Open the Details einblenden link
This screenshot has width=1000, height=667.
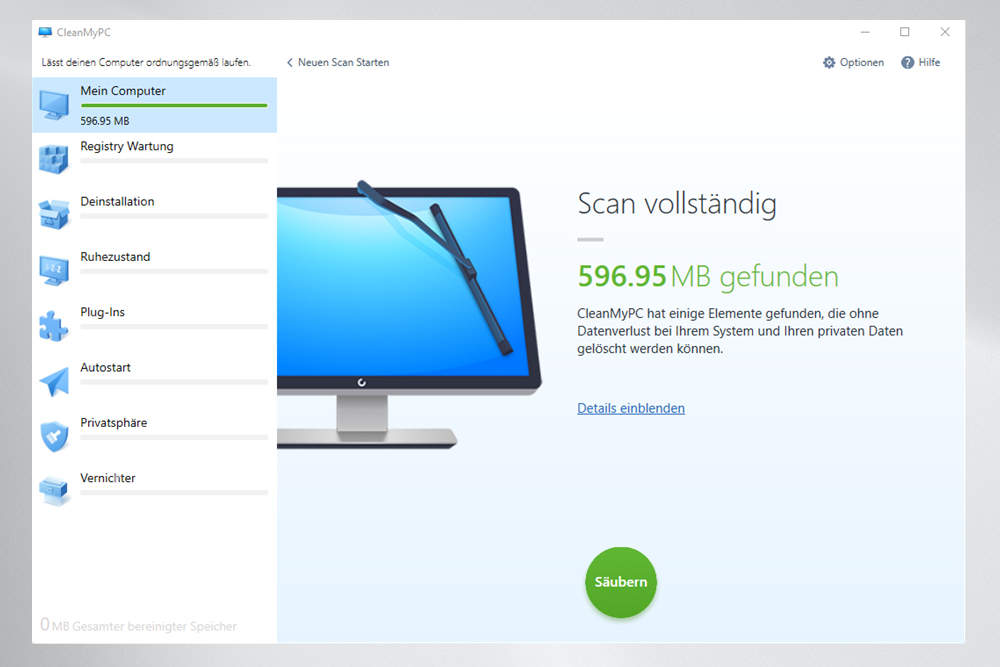pyautogui.click(x=631, y=408)
